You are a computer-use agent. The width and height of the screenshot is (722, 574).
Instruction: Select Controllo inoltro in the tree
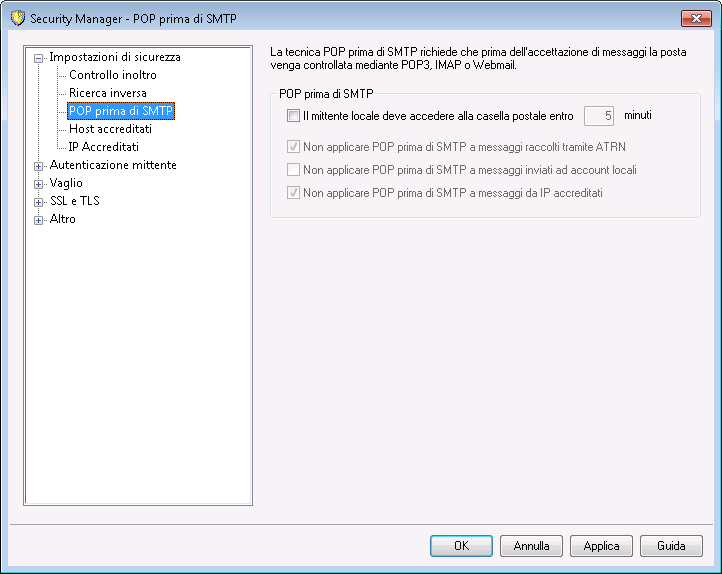point(113,75)
